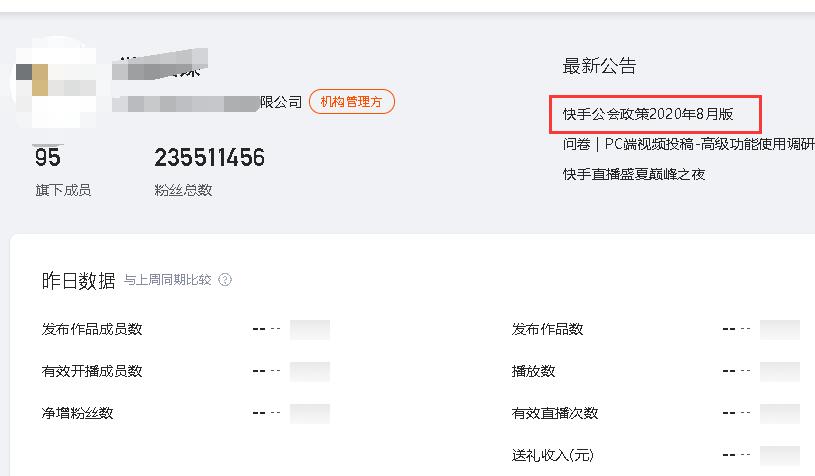Click the help icon beside 与上周同期比较
This screenshot has width=815, height=476.
tap(225, 280)
